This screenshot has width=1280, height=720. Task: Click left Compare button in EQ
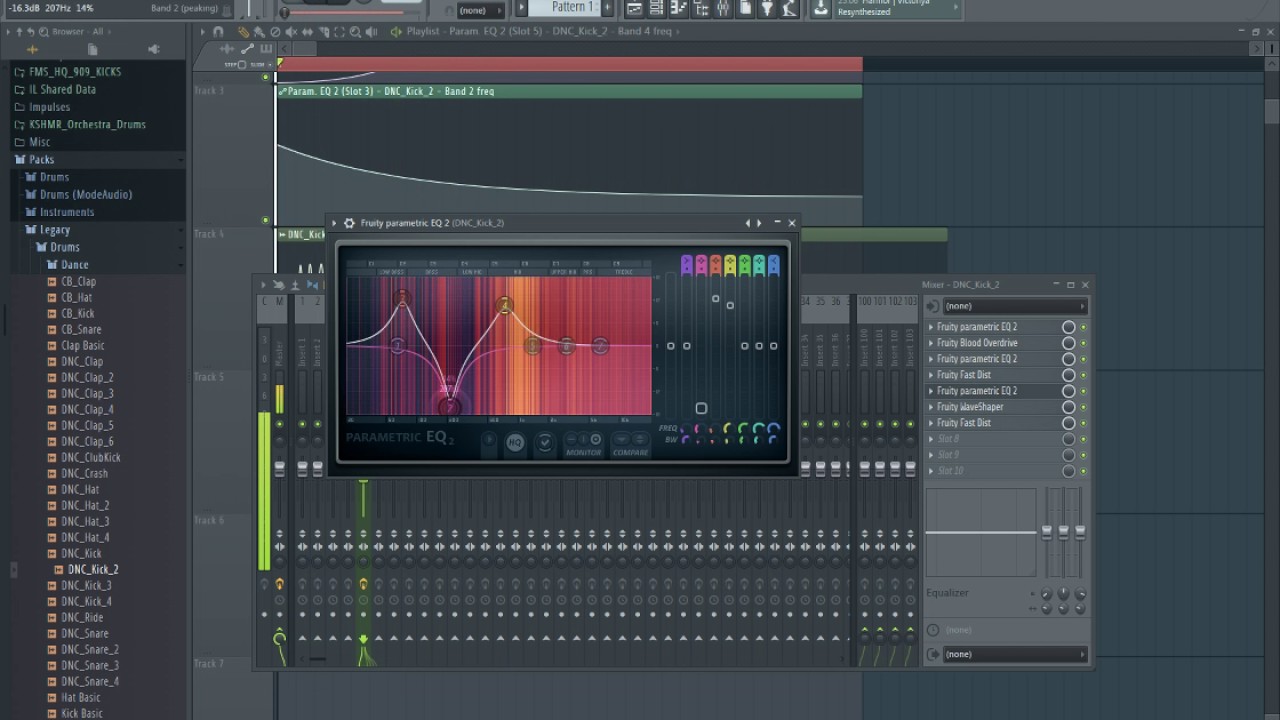pos(622,439)
